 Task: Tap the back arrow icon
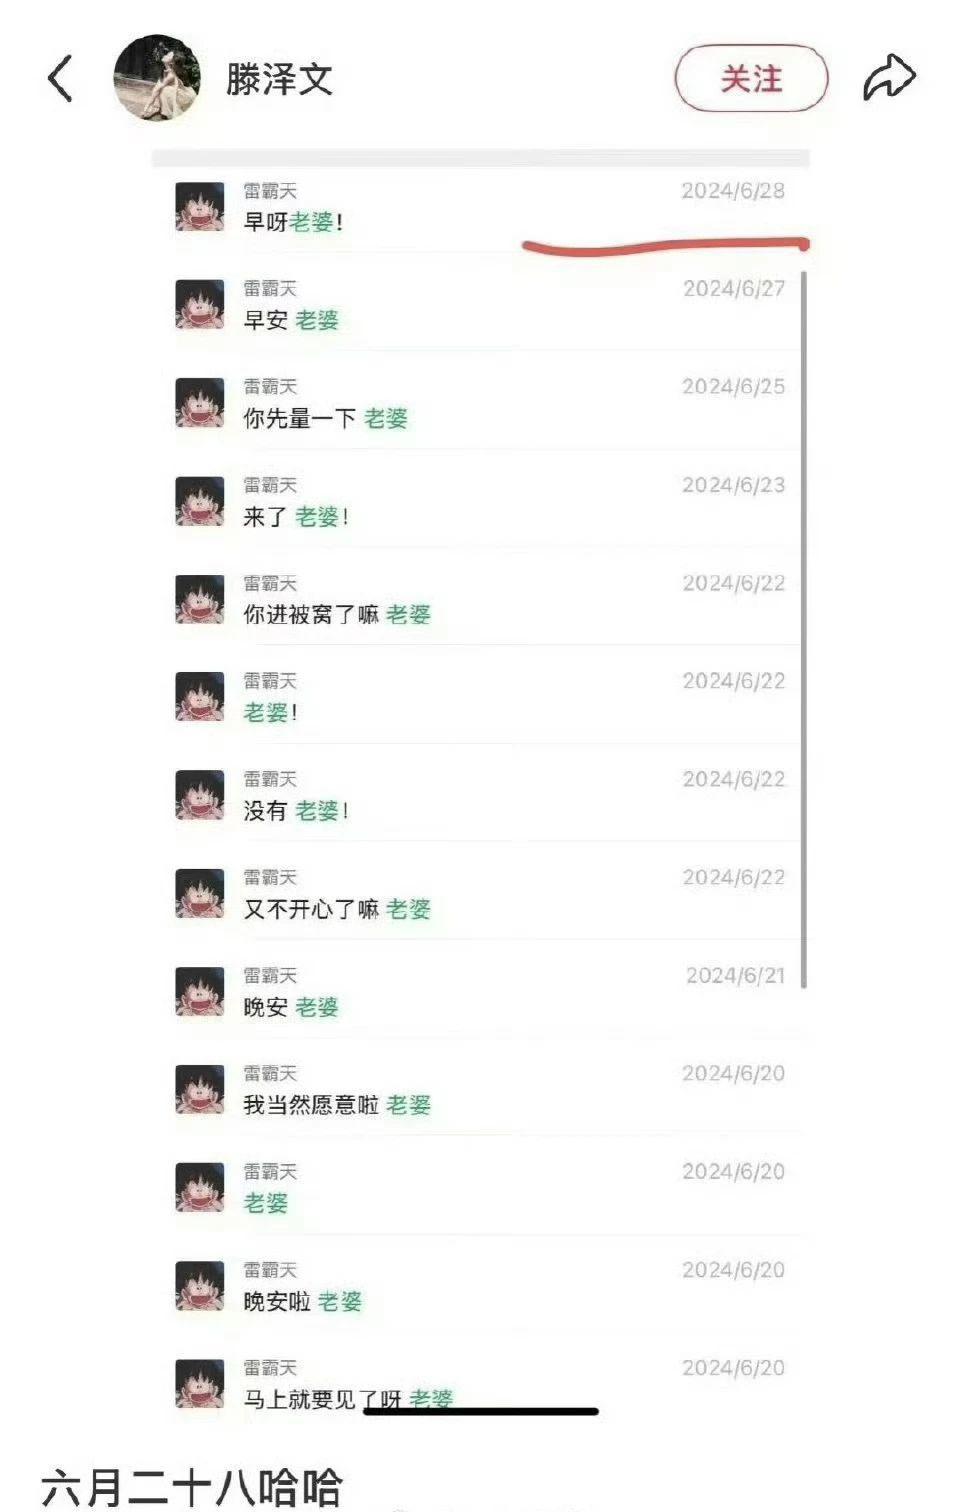pyautogui.click(x=61, y=79)
